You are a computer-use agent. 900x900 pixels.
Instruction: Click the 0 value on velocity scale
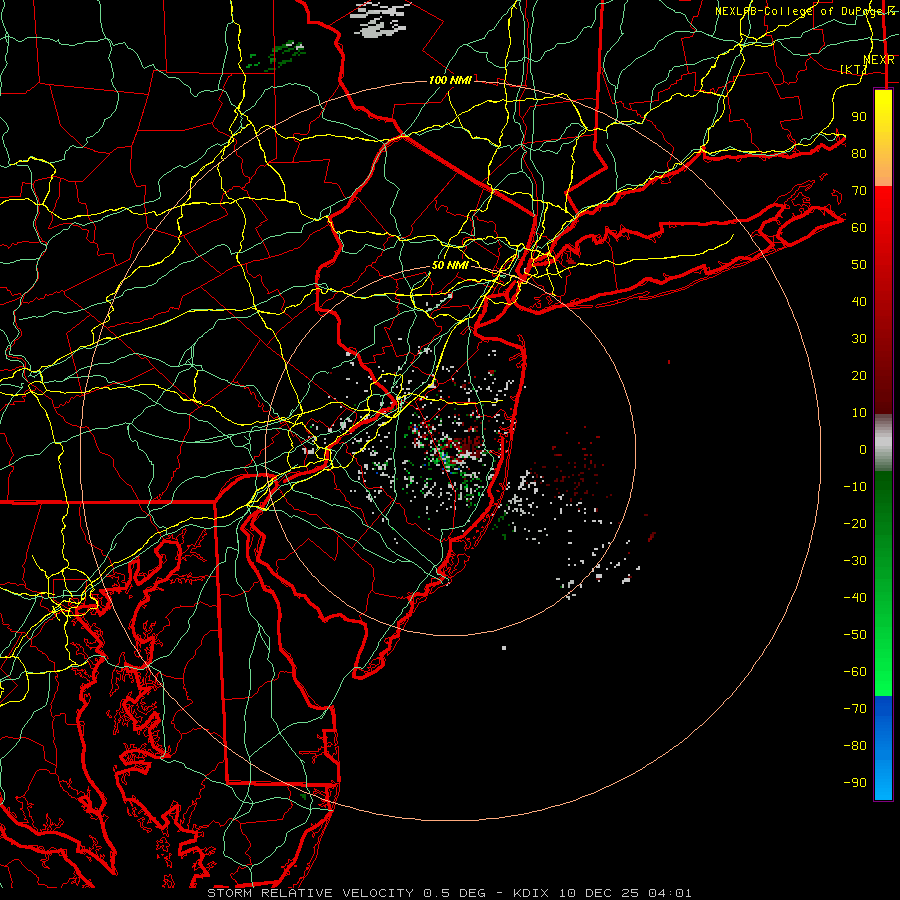(x=863, y=449)
